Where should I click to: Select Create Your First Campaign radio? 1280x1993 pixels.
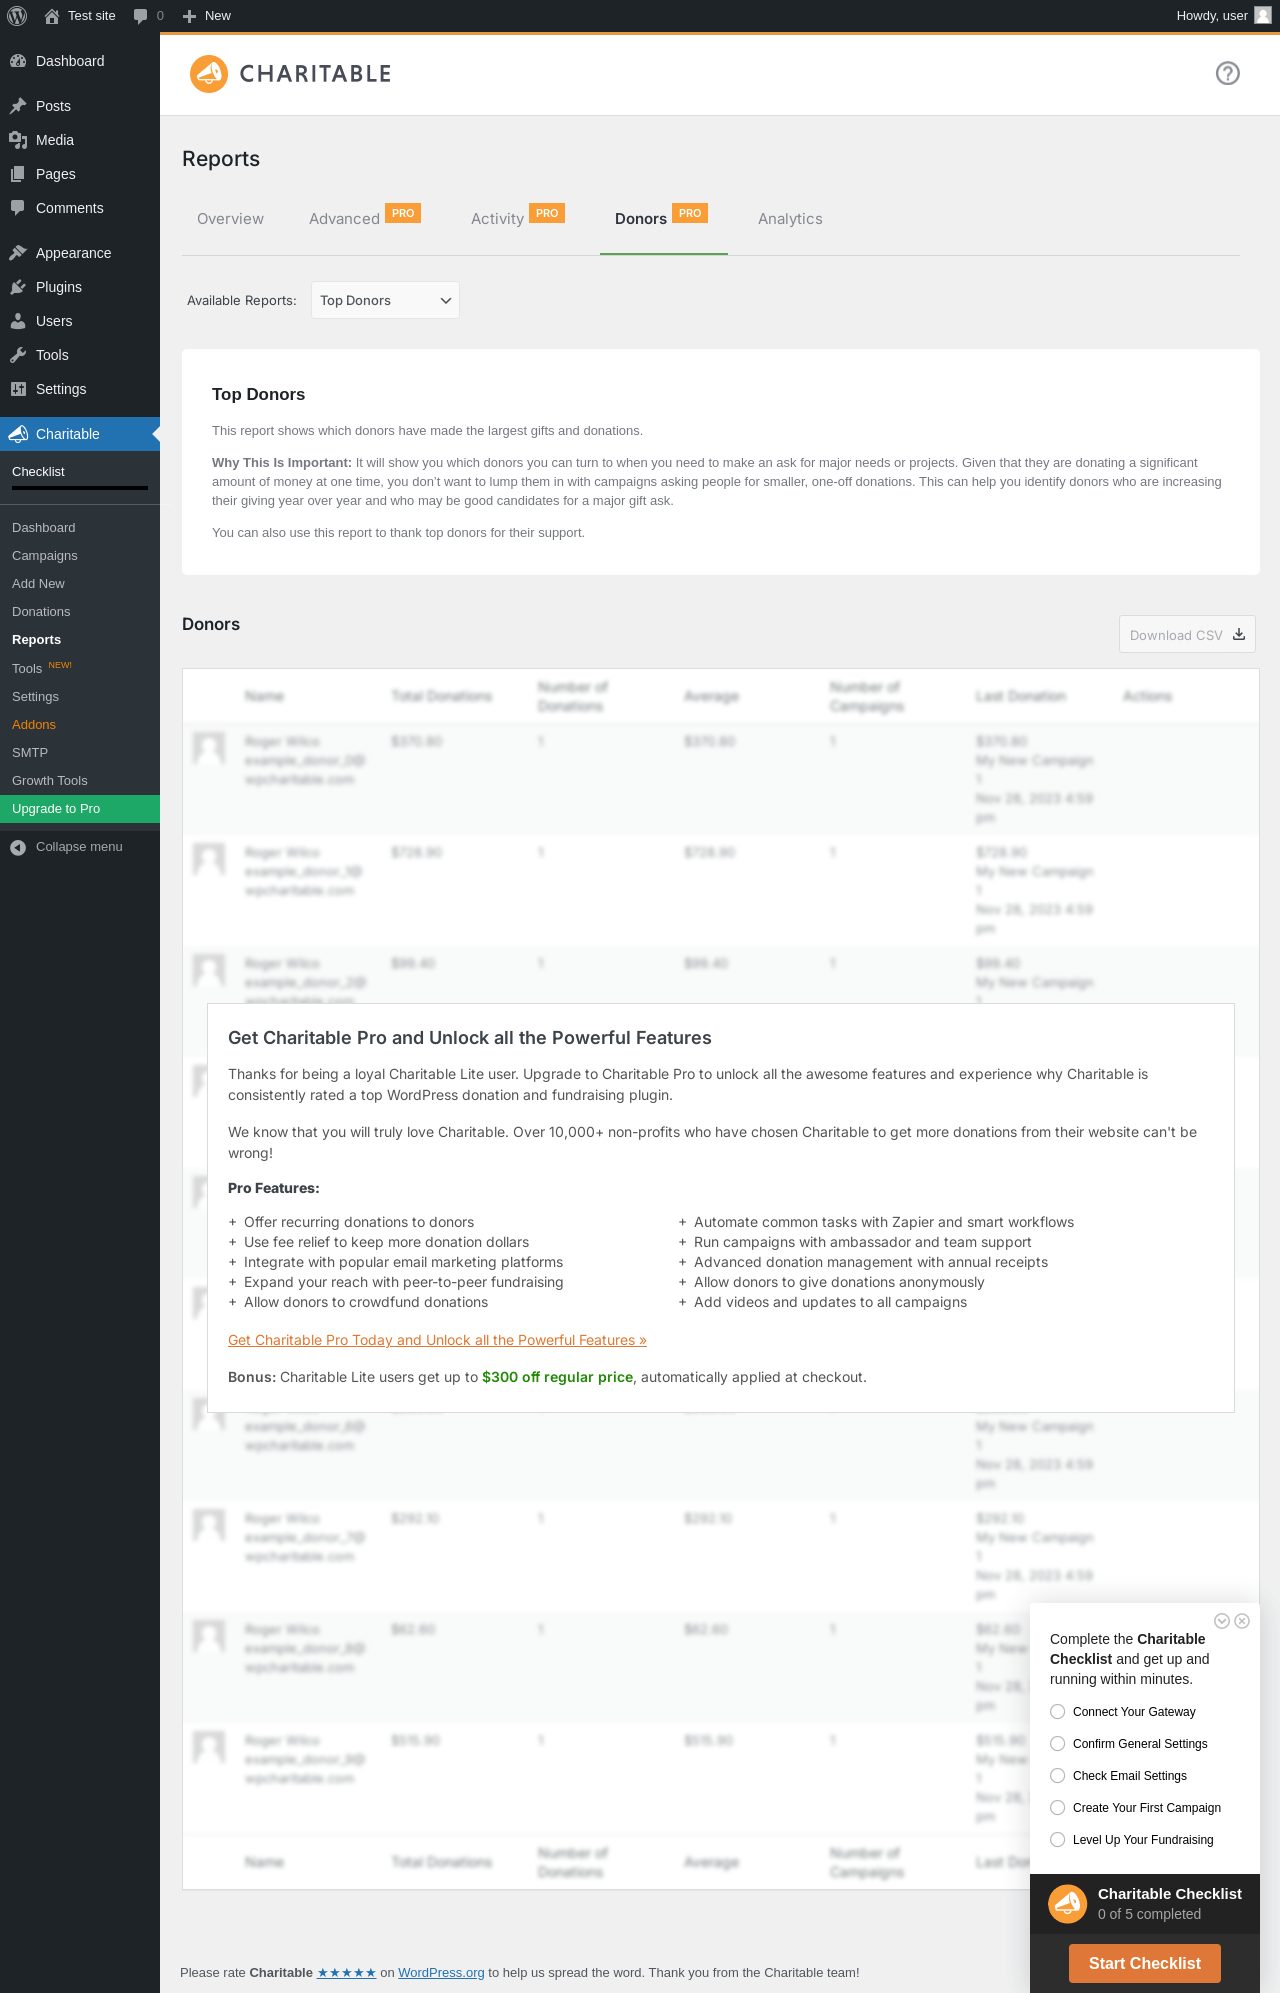click(x=1057, y=1808)
